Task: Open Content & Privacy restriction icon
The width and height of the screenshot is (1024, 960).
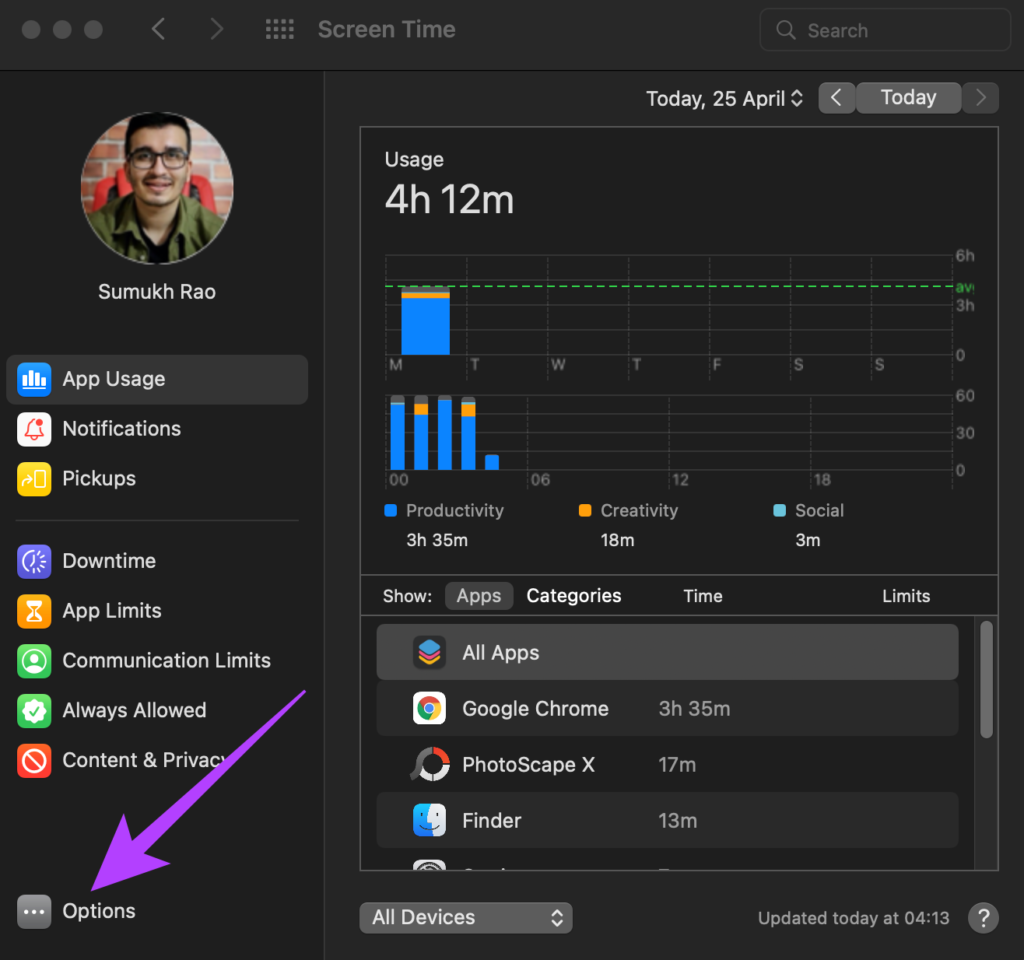Action: click(x=34, y=761)
